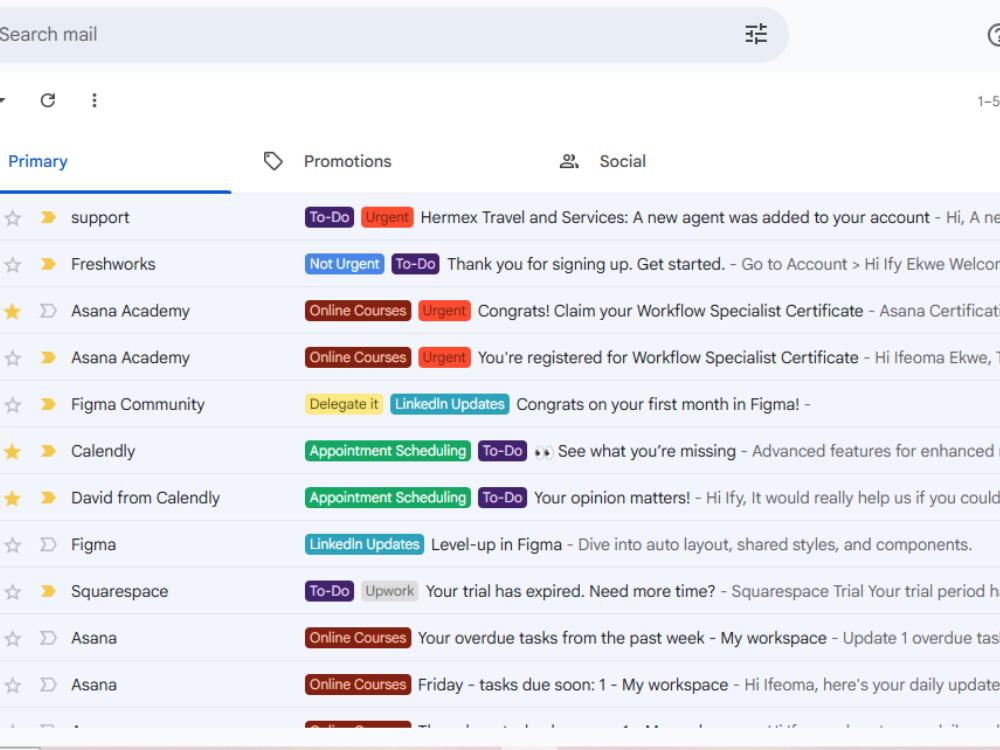
Task: Unstar the David from Calendly email
Action: tap(13, 498)
